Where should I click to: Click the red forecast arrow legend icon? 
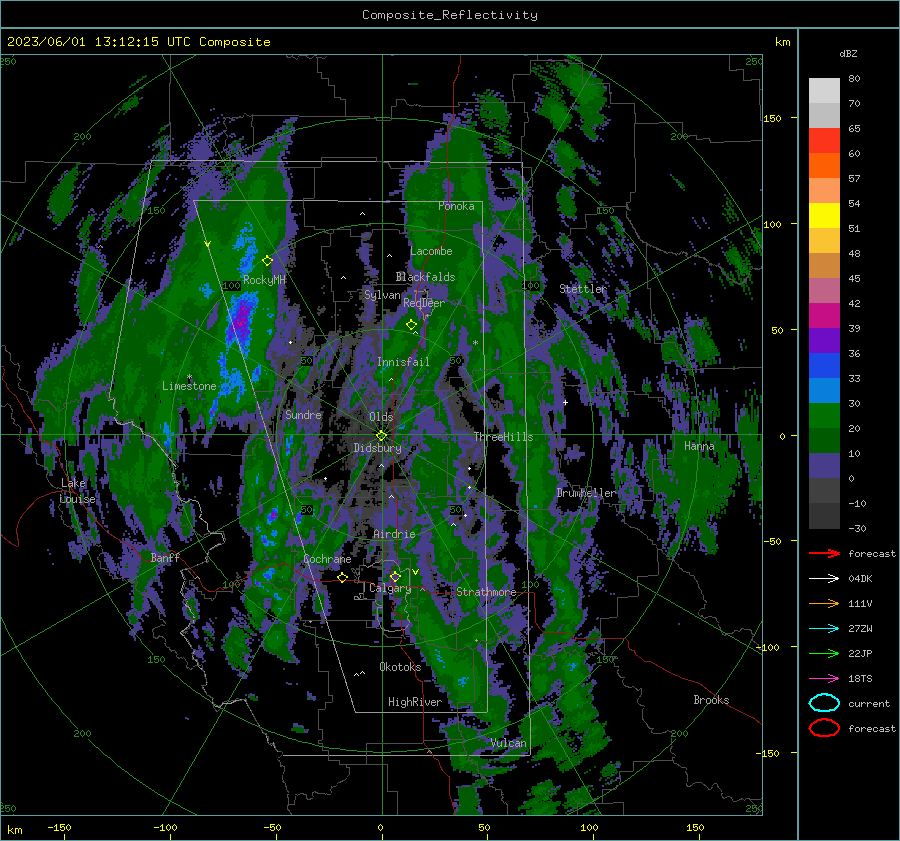click(824, 553)
